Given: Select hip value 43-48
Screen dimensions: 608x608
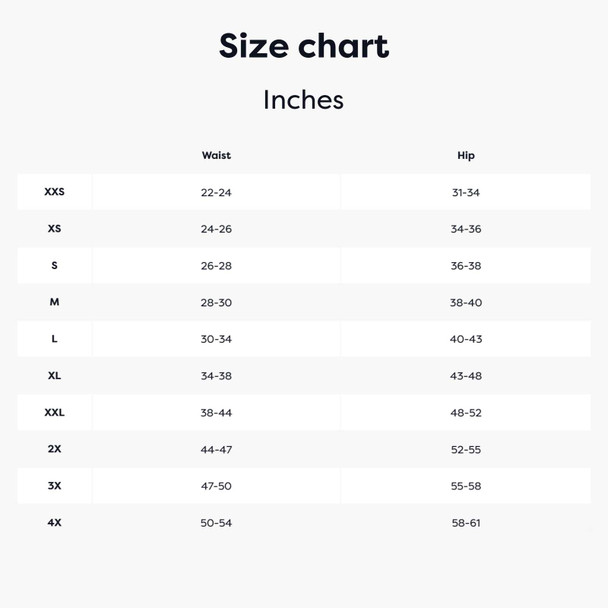Looking at the screenshot, I should click(x=466, y=376).
